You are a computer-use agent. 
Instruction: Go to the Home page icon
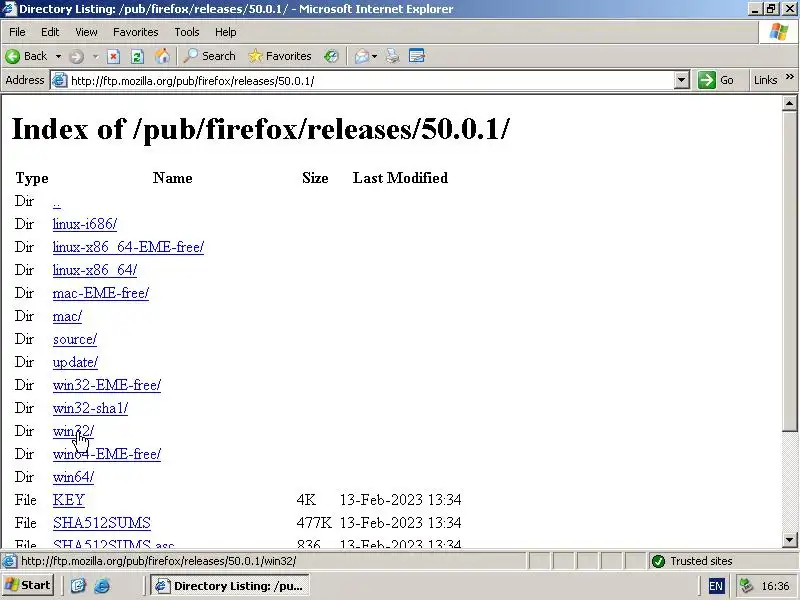[162, 56]
